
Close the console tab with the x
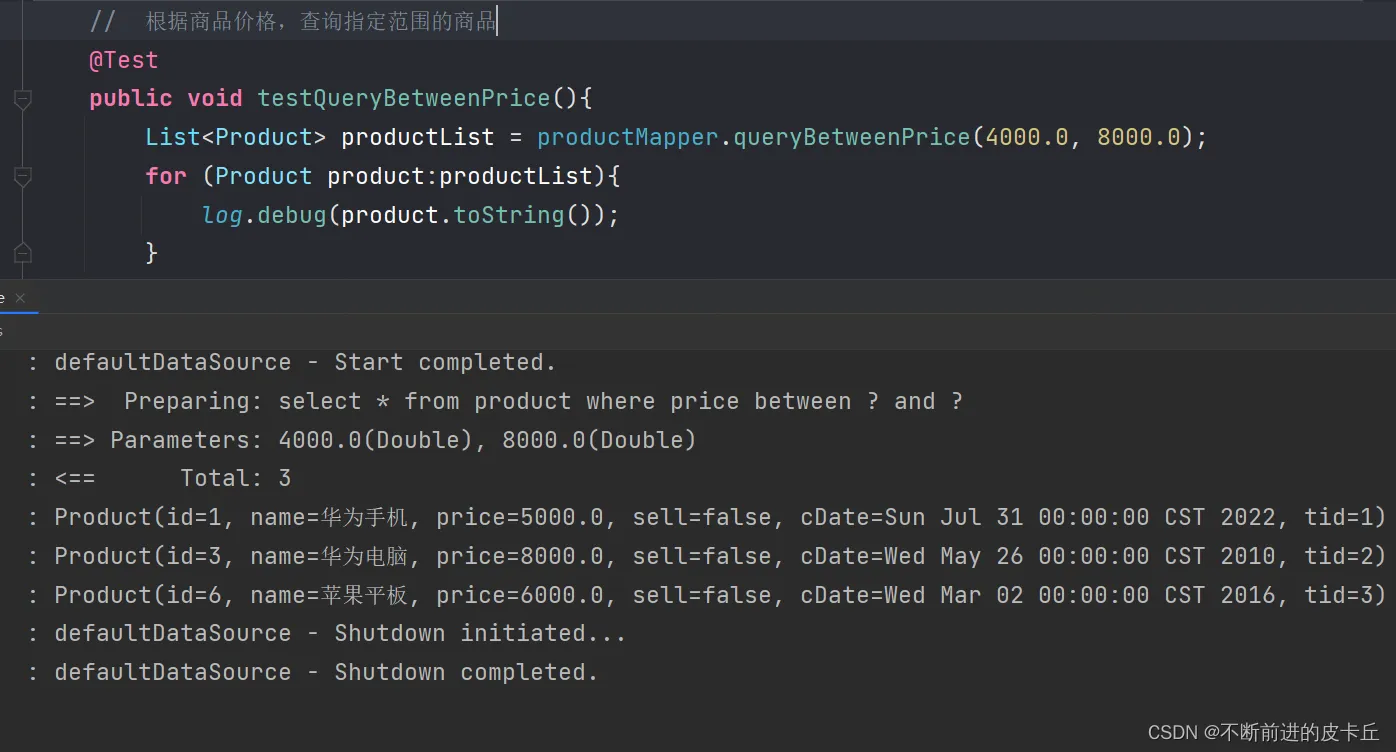pos(20,298)
